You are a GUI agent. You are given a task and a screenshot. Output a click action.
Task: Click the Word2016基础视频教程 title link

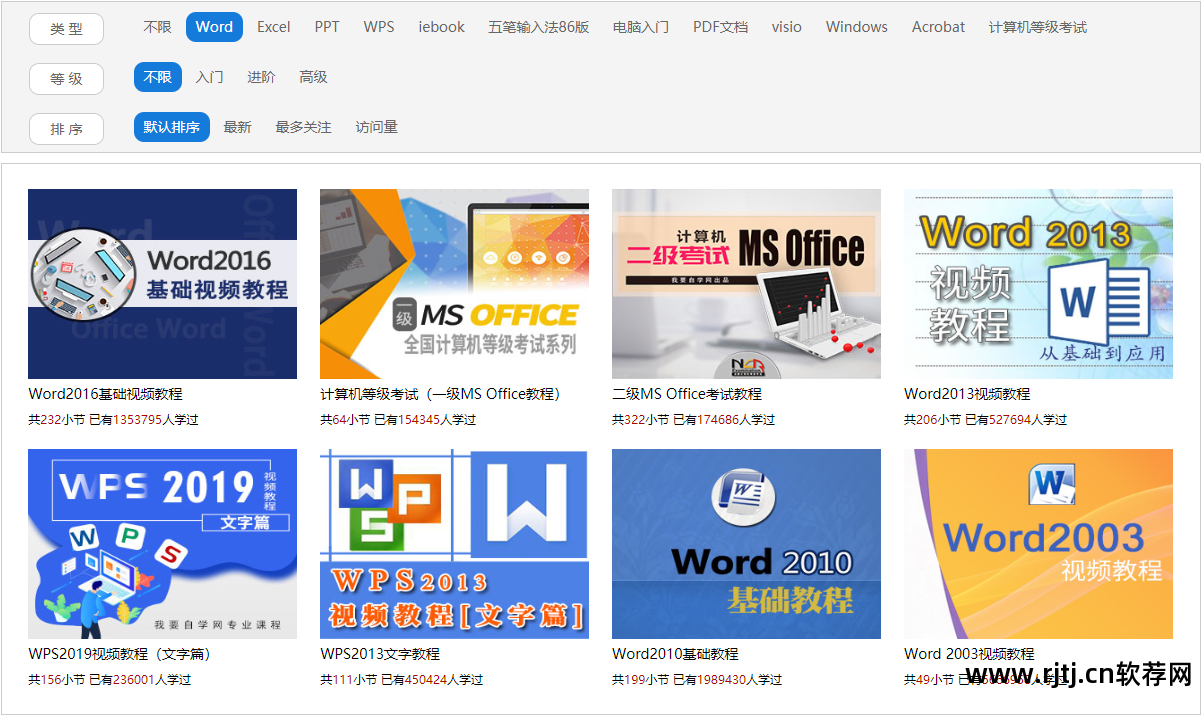tap(105, 394)
